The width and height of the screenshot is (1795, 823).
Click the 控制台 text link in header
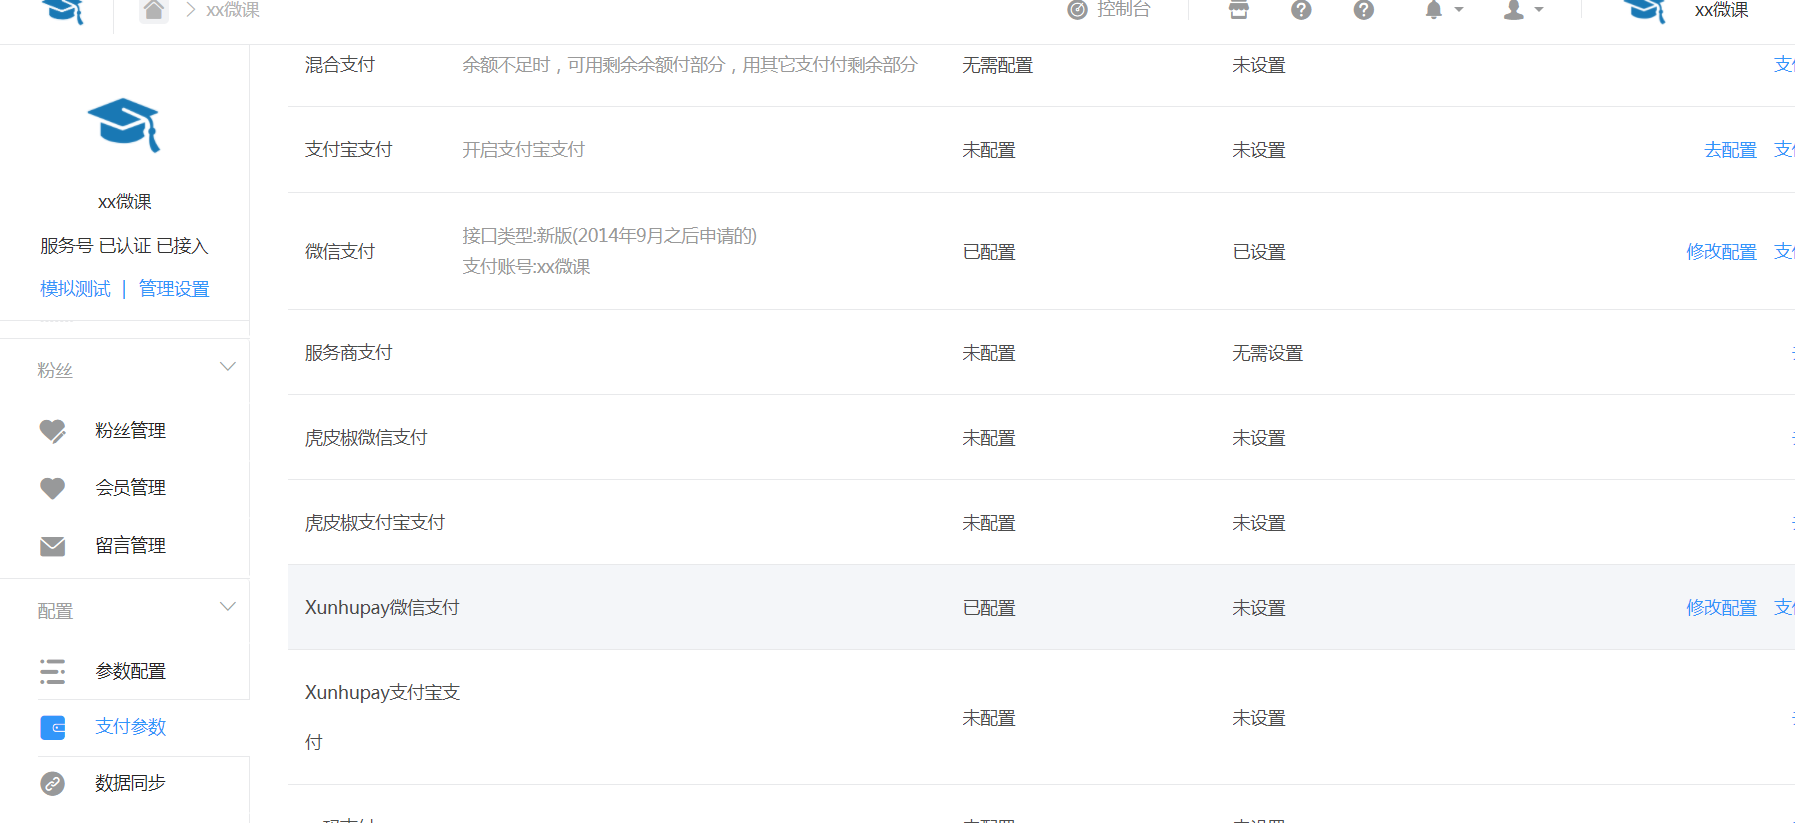(1123, 10)
